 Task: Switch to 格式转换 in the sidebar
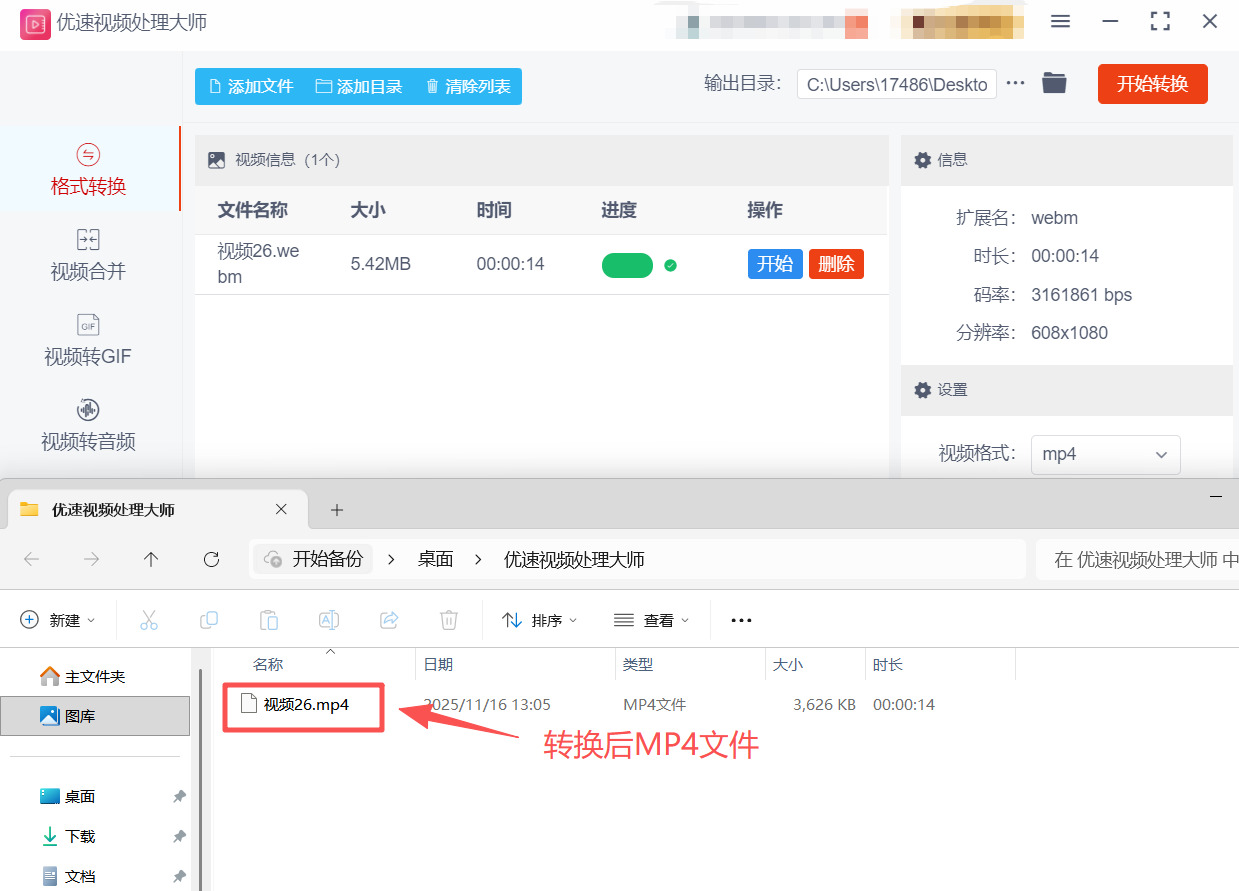click(x=88, y=170)
